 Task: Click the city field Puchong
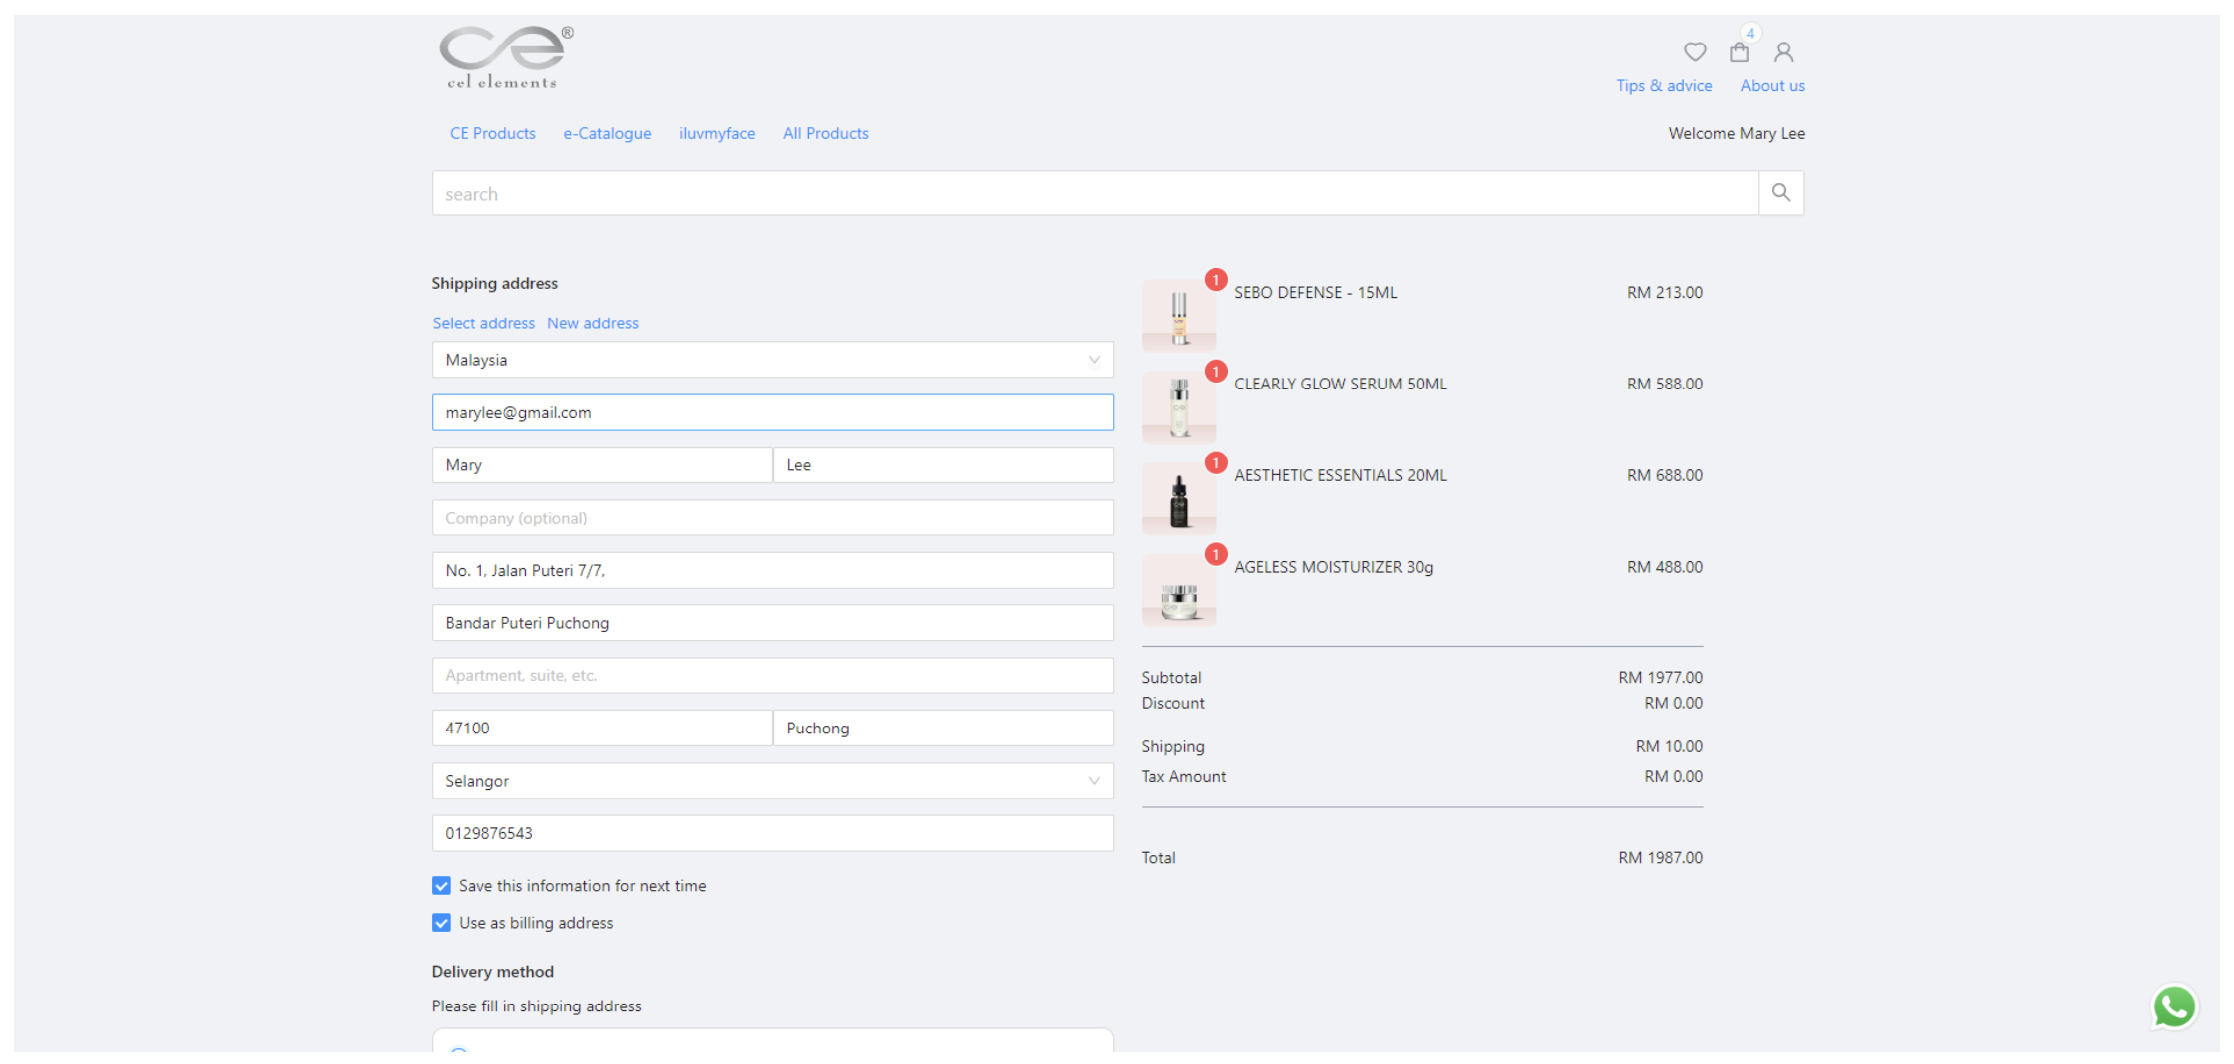pos(943,728)
